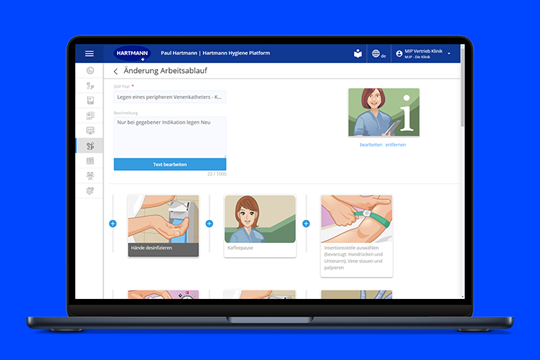Viewport: 540px width, 360px height.
Task: Click the Änderung Arbeitsablauf heading
Action: [x=165, y=71]
